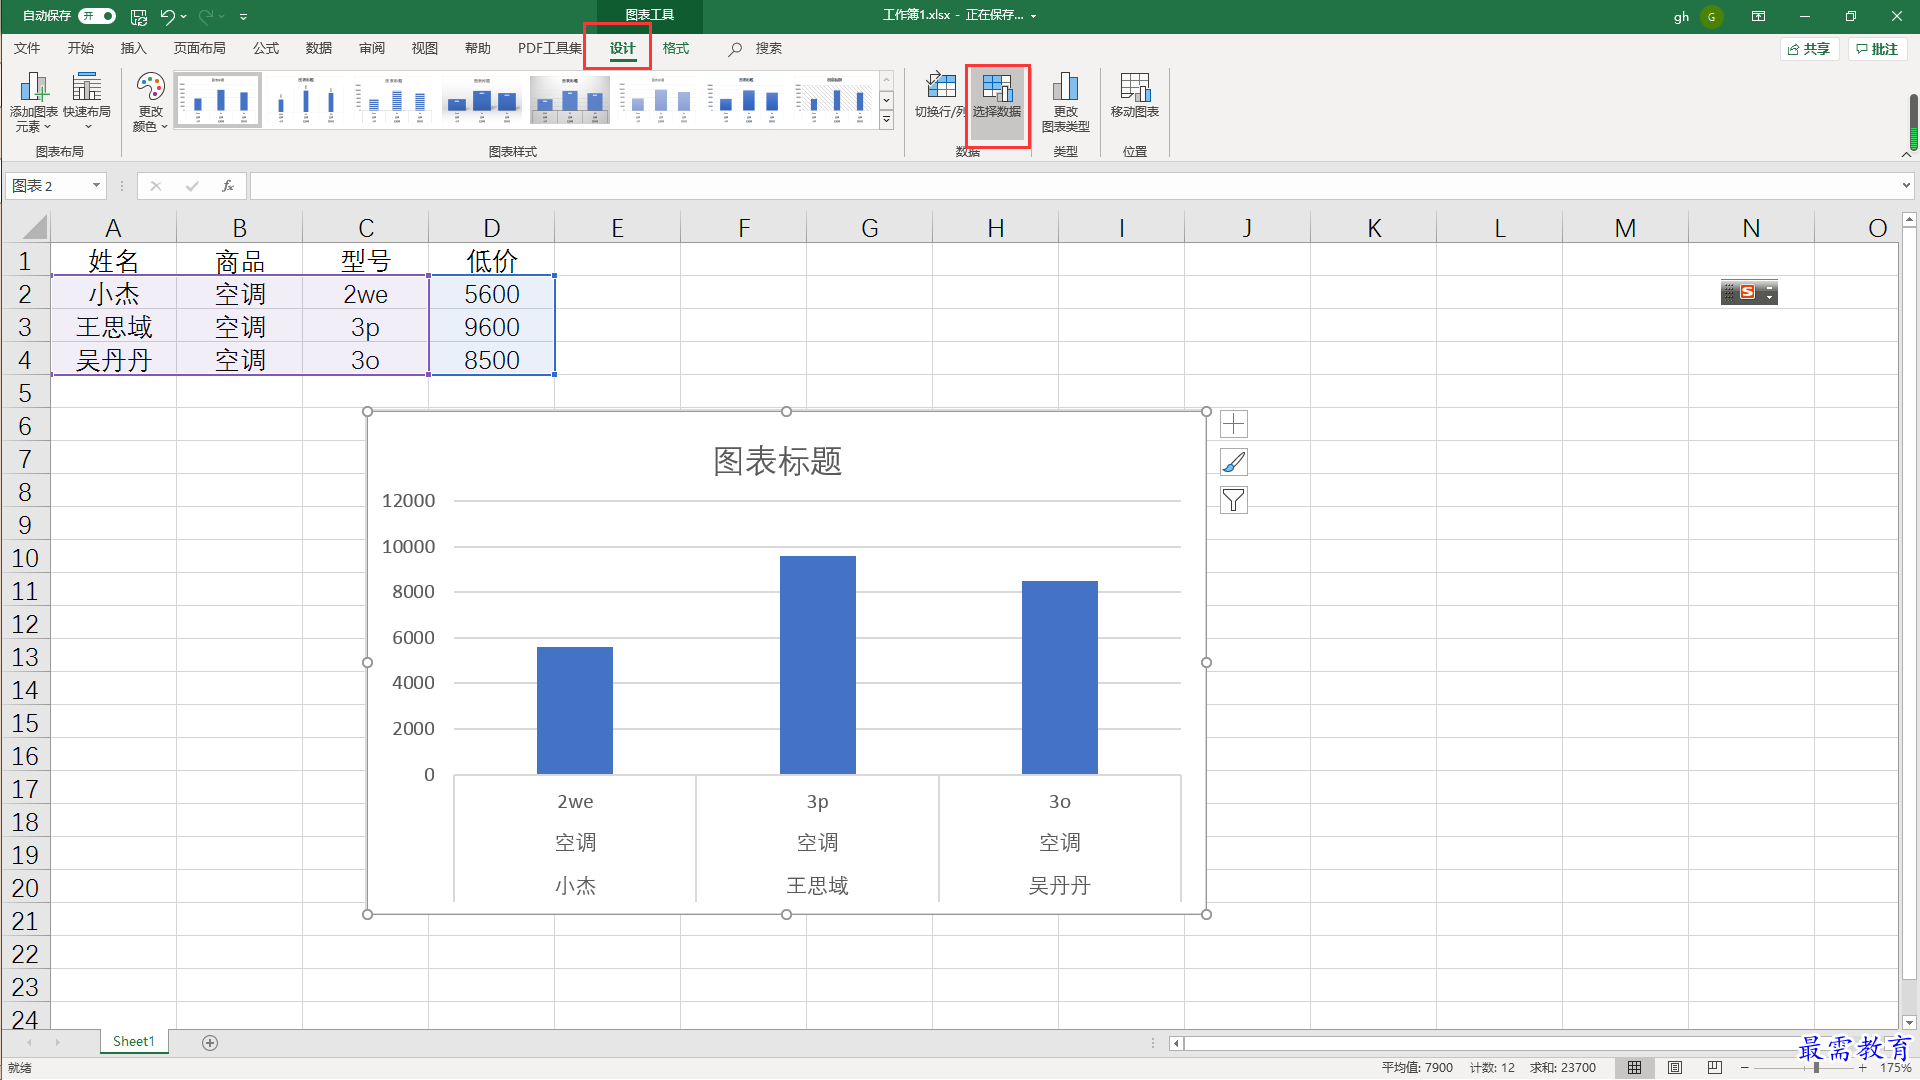Switch to the 开始 ribbon tab
The height and width of the screenshot is (1080, 1920).
[81, 48]
